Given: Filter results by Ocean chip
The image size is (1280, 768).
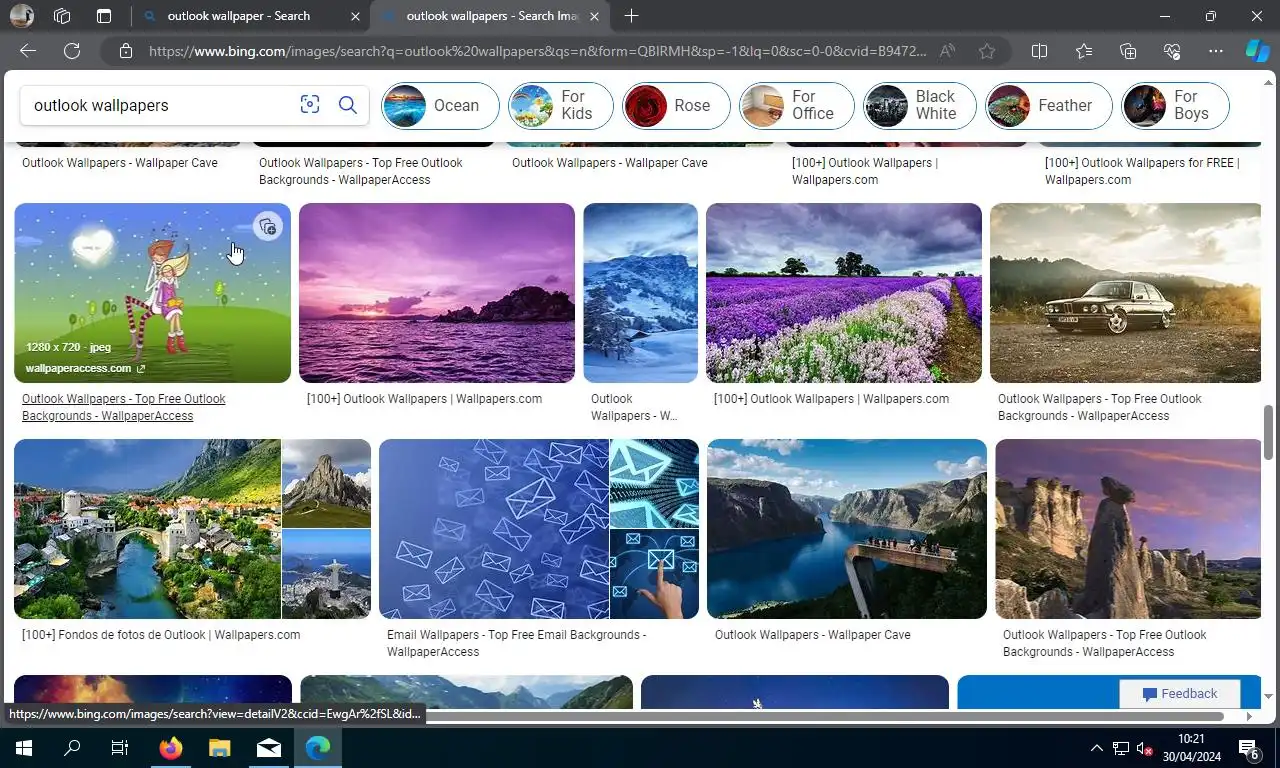Looking at the screenshot, I should point(440,106).
